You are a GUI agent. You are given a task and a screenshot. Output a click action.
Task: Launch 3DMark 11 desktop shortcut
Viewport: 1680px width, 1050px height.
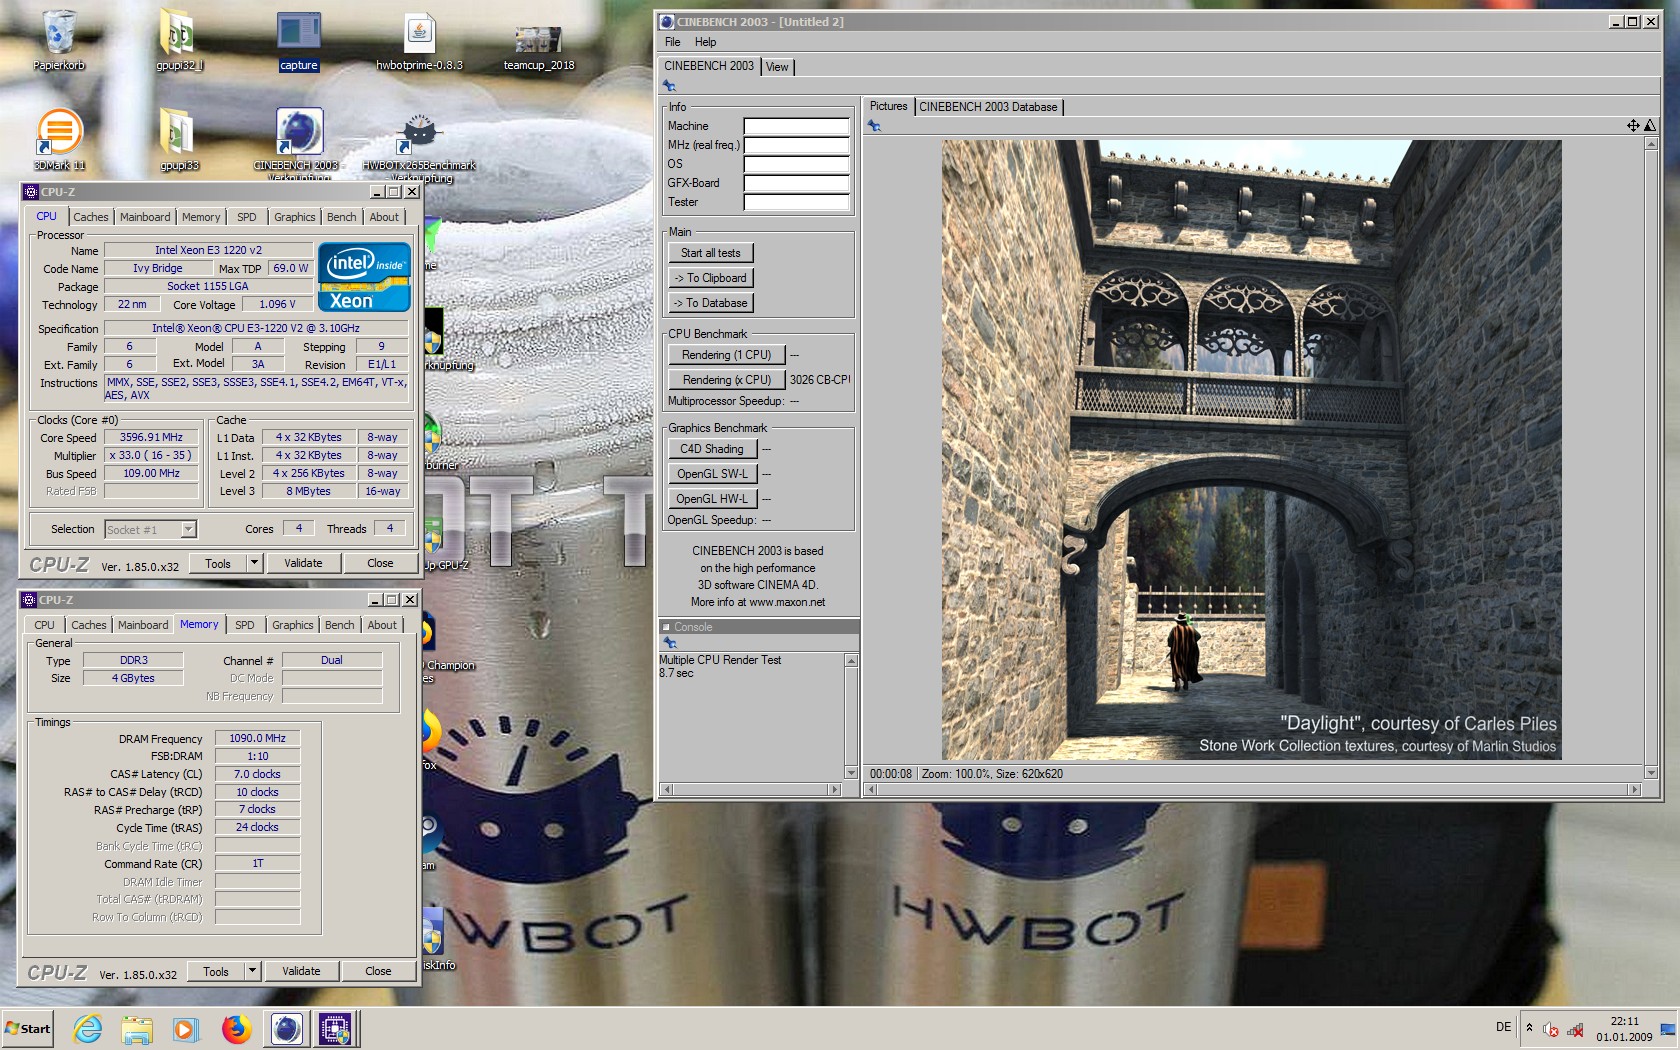coord(59,140)
